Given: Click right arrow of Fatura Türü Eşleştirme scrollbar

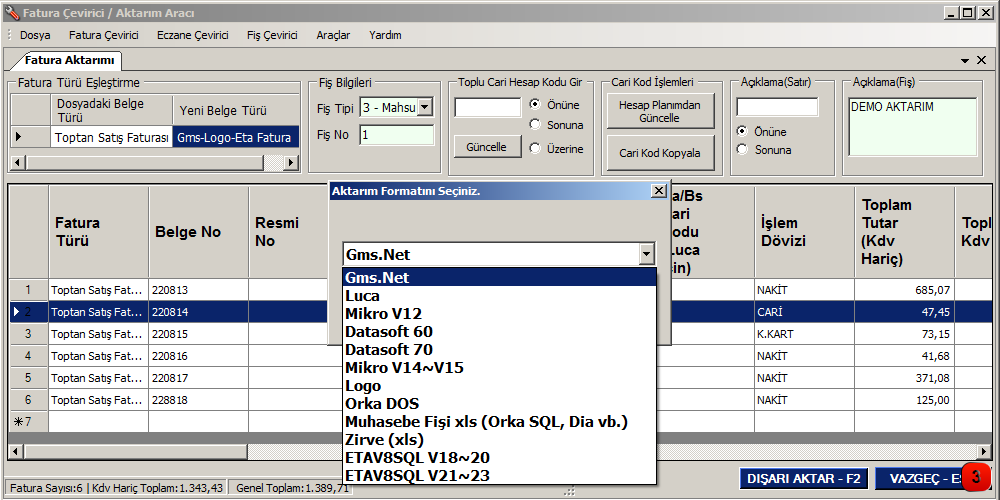Looking at the screenshot, I should click(291, 163).
